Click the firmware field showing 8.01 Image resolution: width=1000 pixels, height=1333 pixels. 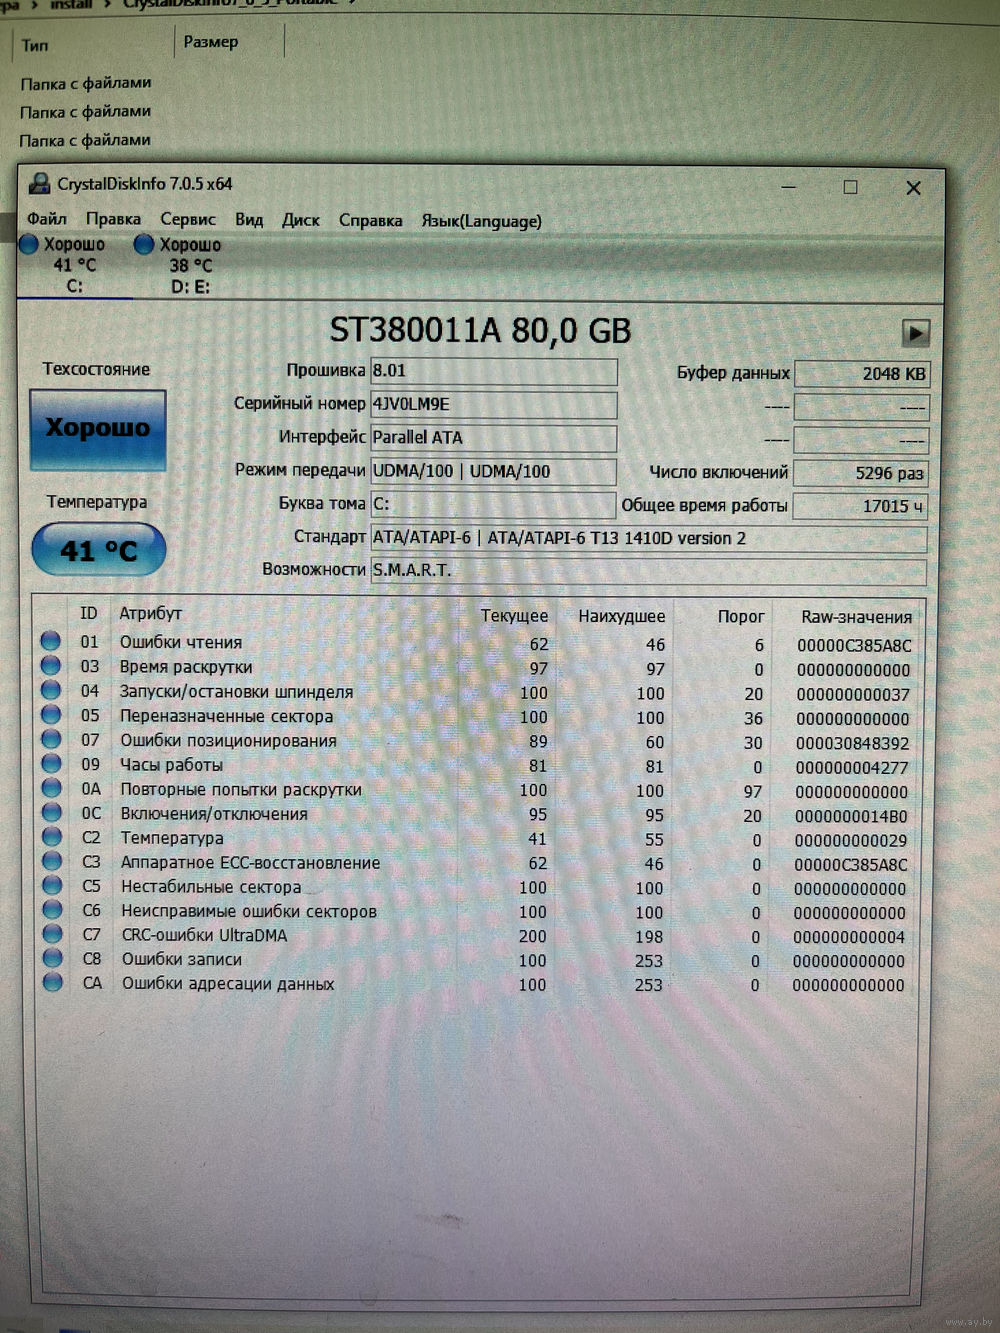point(493,371)
